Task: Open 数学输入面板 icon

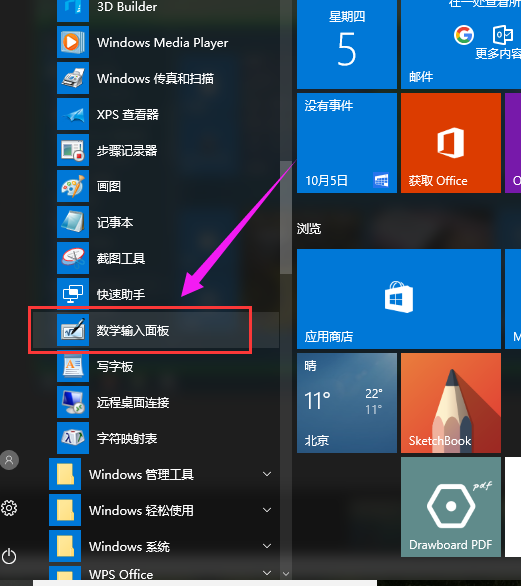Action: pyautogui.click(x=73, y=330)
